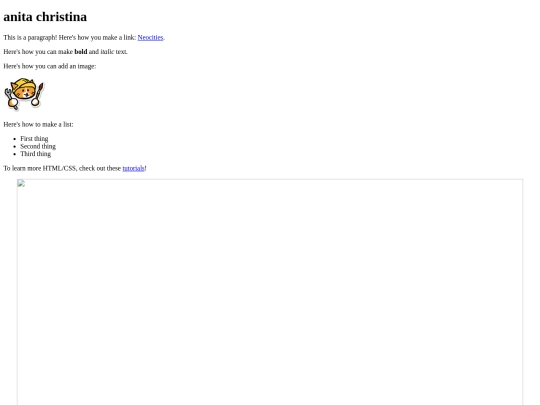Screen dimensions: 540x405
Task: Follow the tutorials link
Action: tap(133, 168)
